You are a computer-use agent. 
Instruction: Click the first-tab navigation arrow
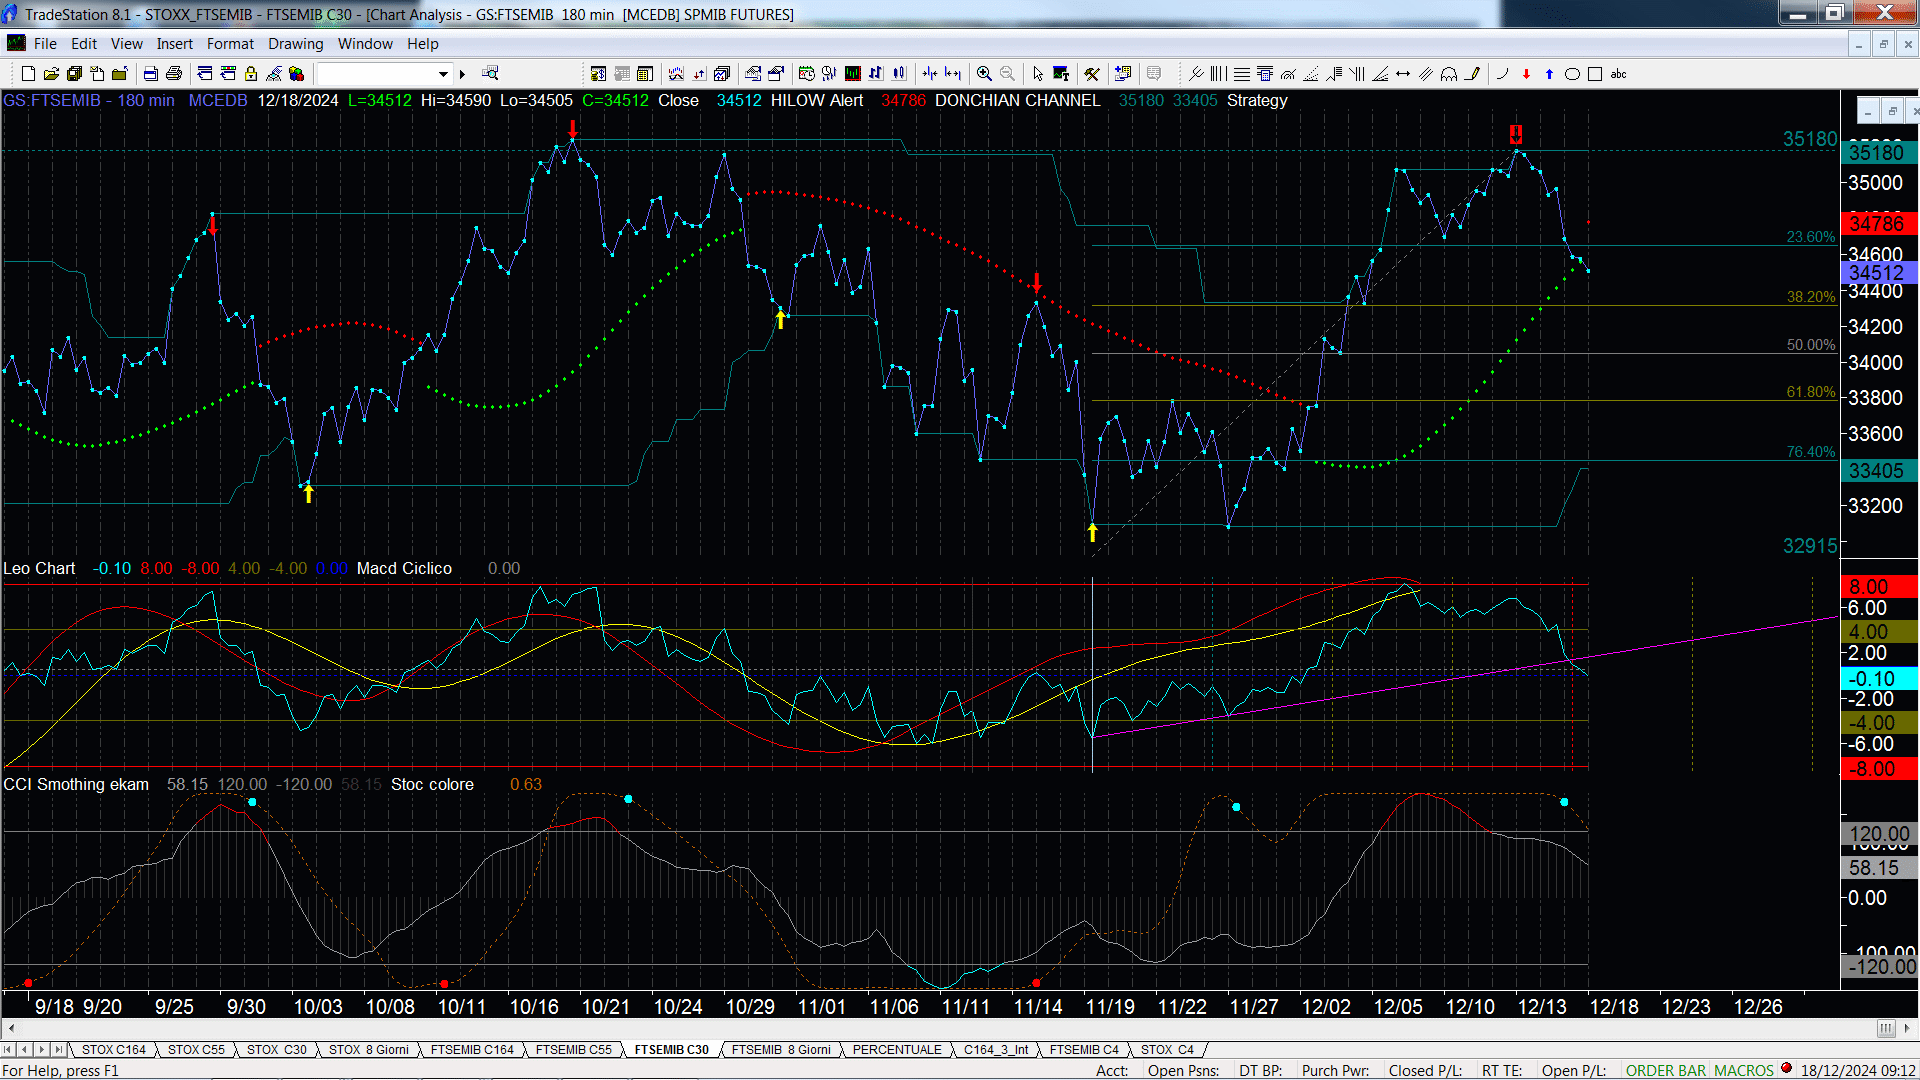pos(9,1049)
